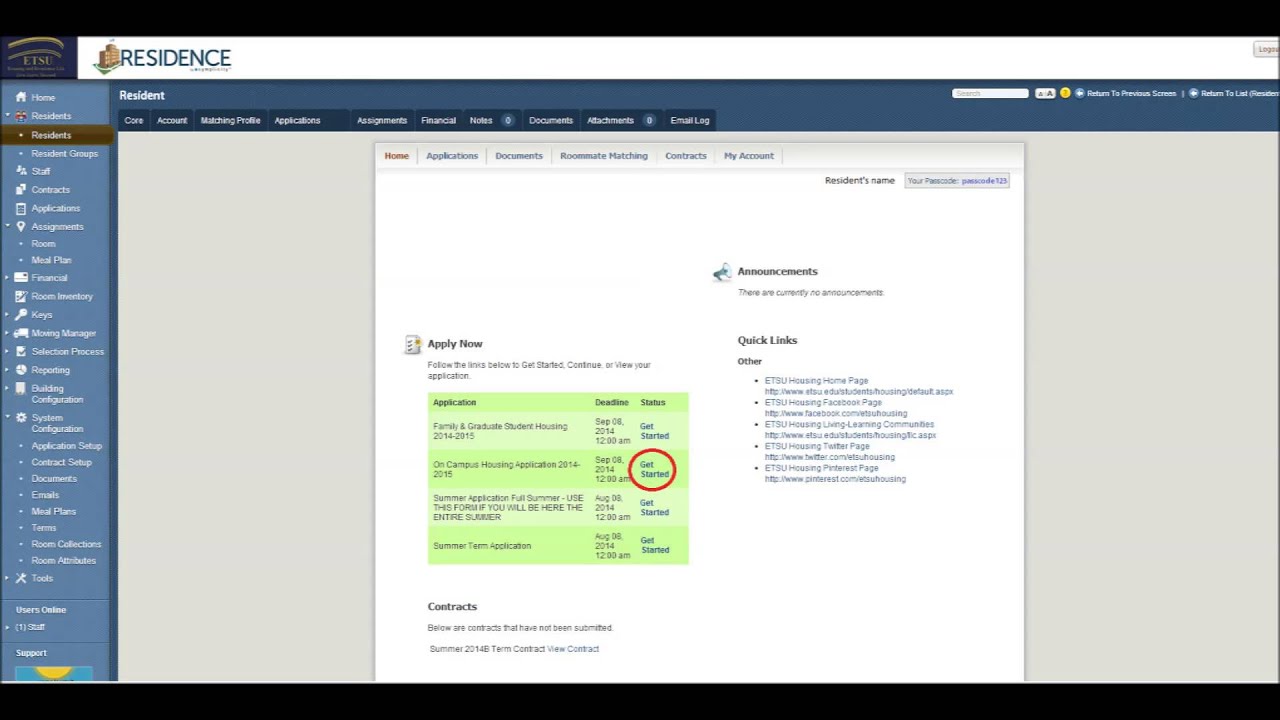Viewport: 1280px width, 720px height.
Task: Click the ETSU logo in top corner
Action: click(x=36, y=58)
